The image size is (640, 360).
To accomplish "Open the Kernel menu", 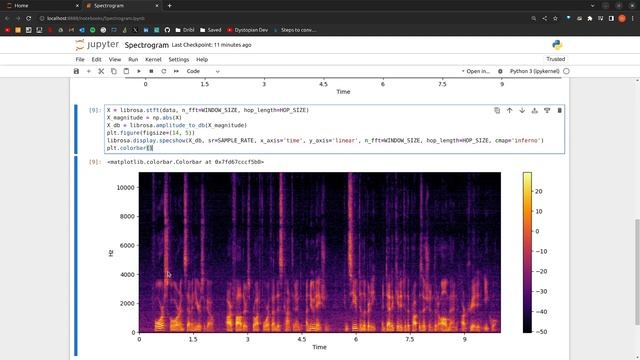I will (153, 59).
